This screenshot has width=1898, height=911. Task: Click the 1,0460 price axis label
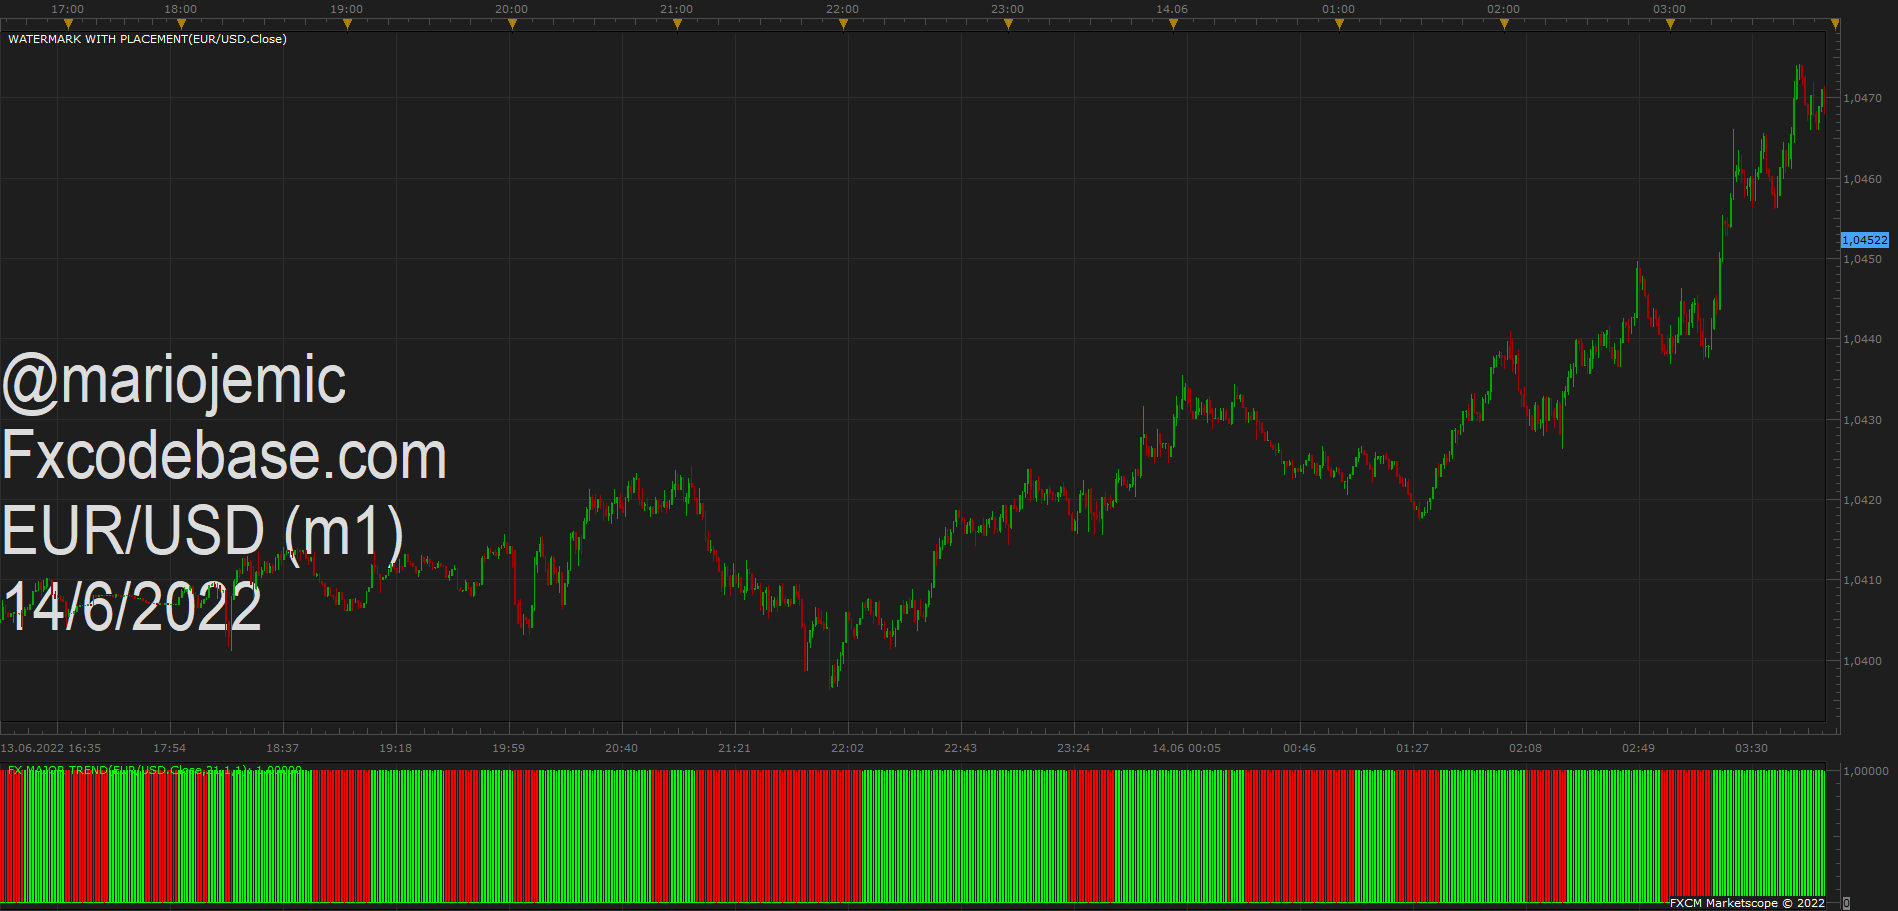[1862, 179]
